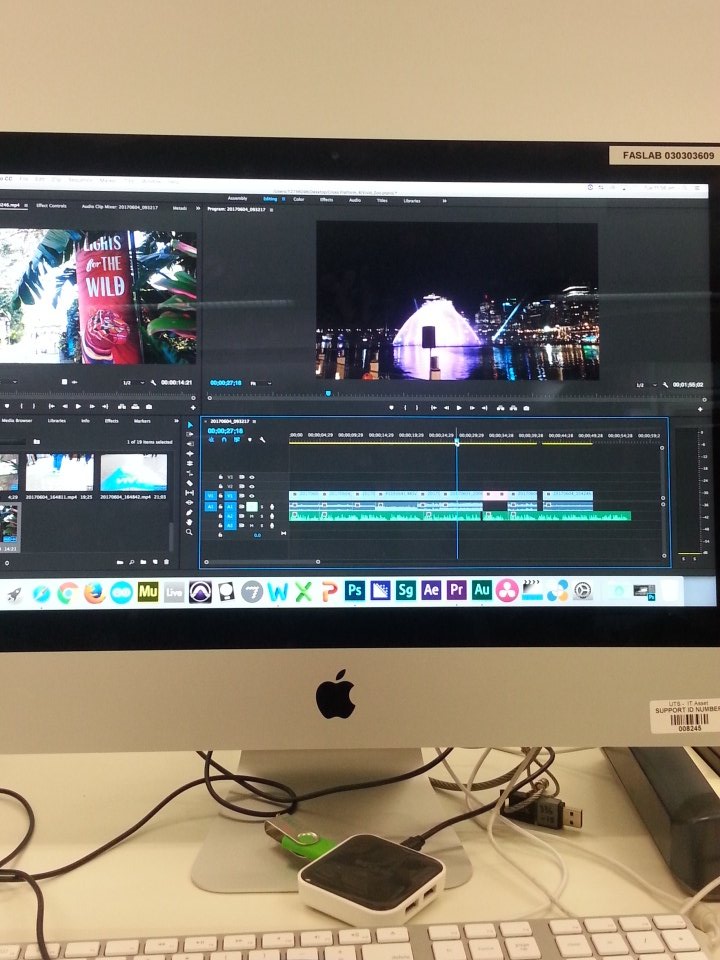Step forward one frame in Program monitor

coord(472,408)
